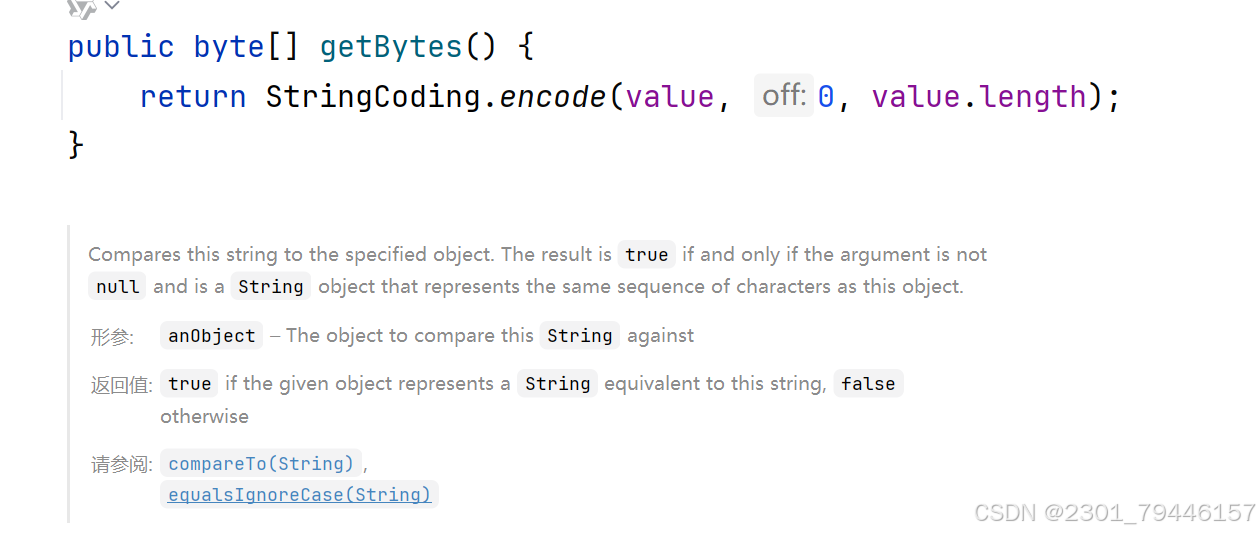Image resolution: width=1260 pixels, height=534 pixels.
Task: Click the public keyword
Action: pos(121,47)
